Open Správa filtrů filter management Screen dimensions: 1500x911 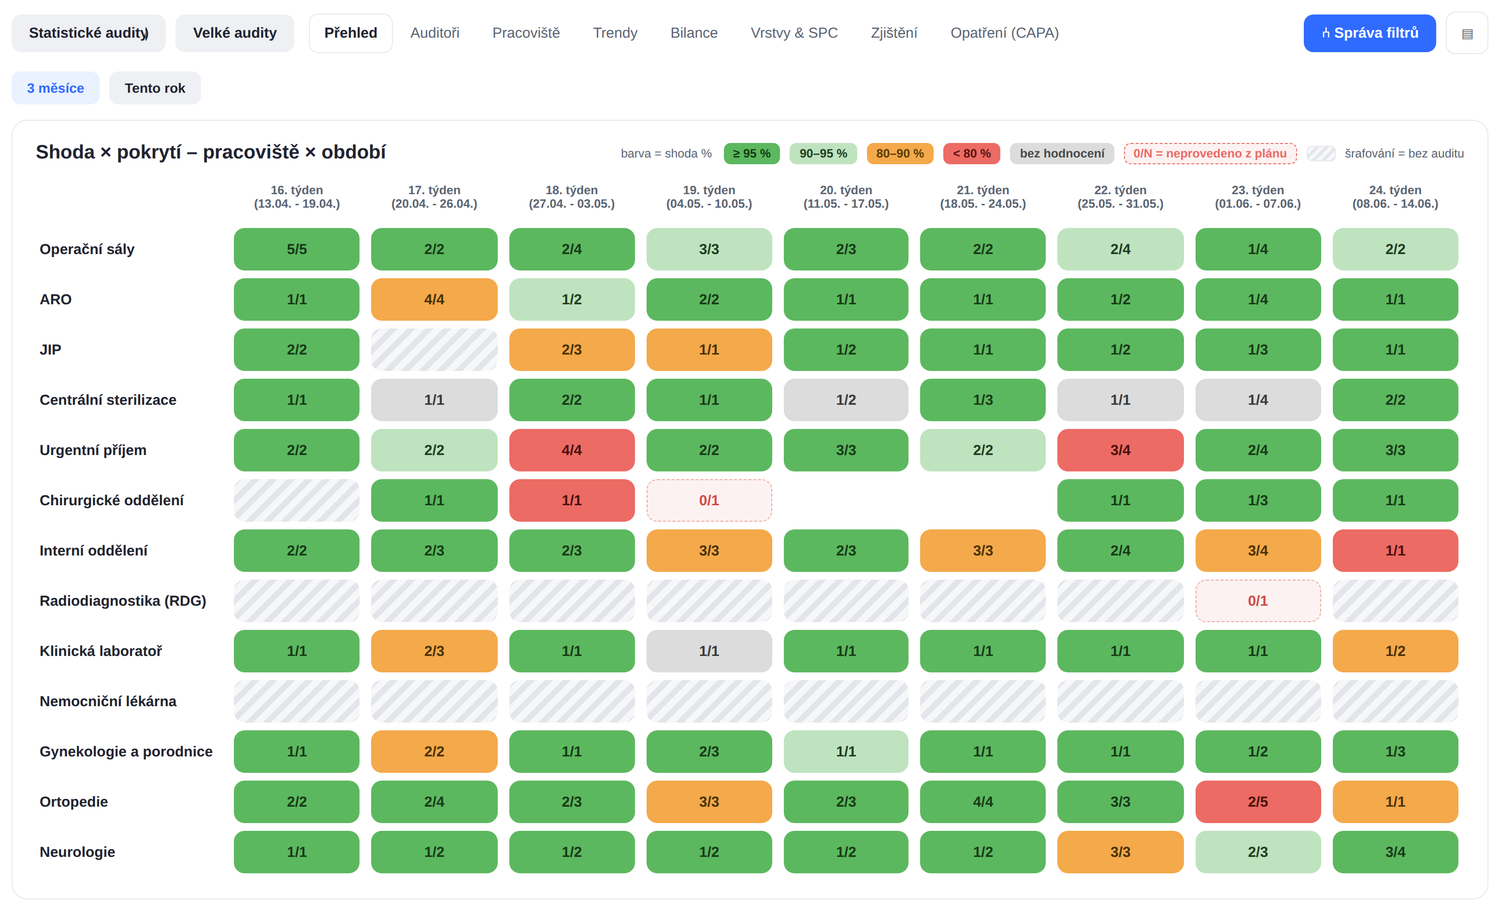tap(1369, 33)
